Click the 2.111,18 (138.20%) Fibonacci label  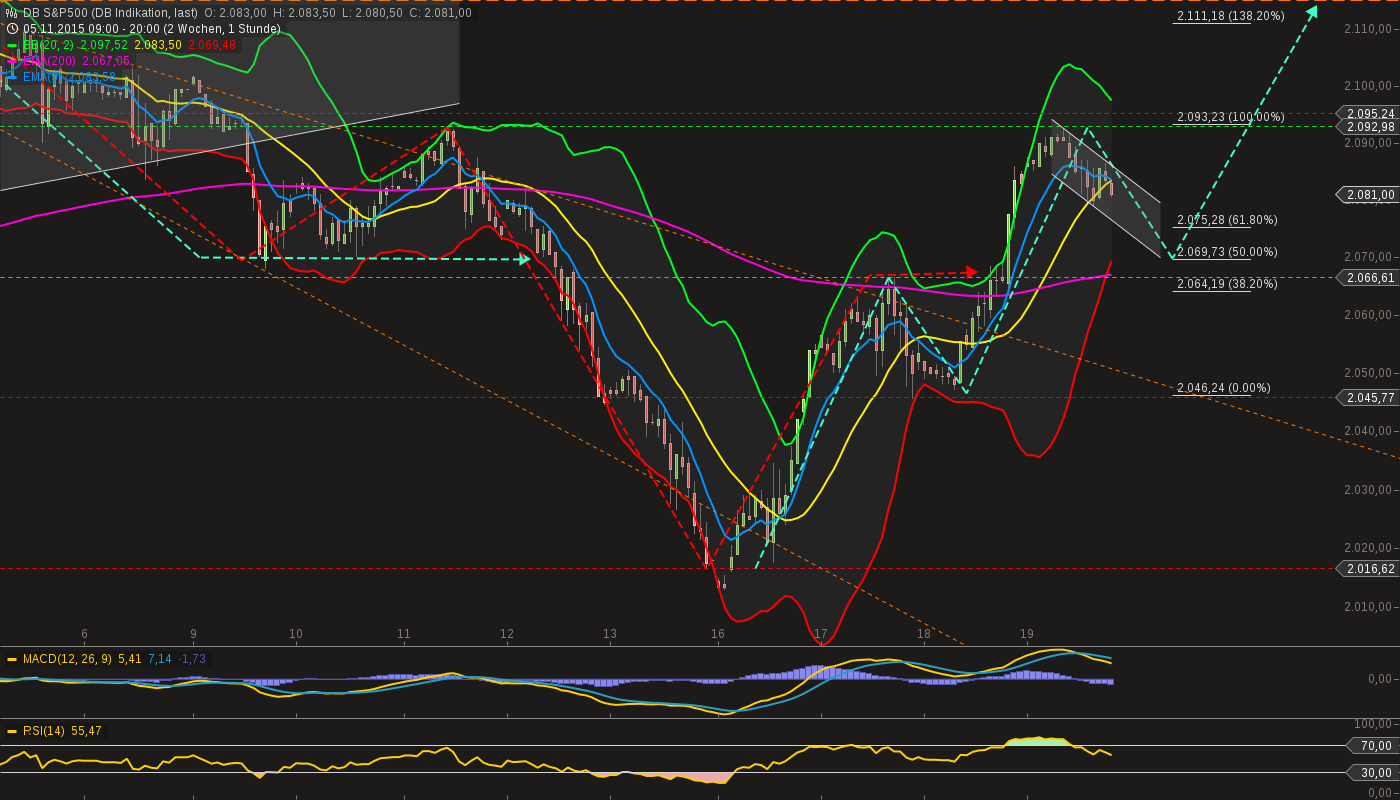(x=1230, y=16)
